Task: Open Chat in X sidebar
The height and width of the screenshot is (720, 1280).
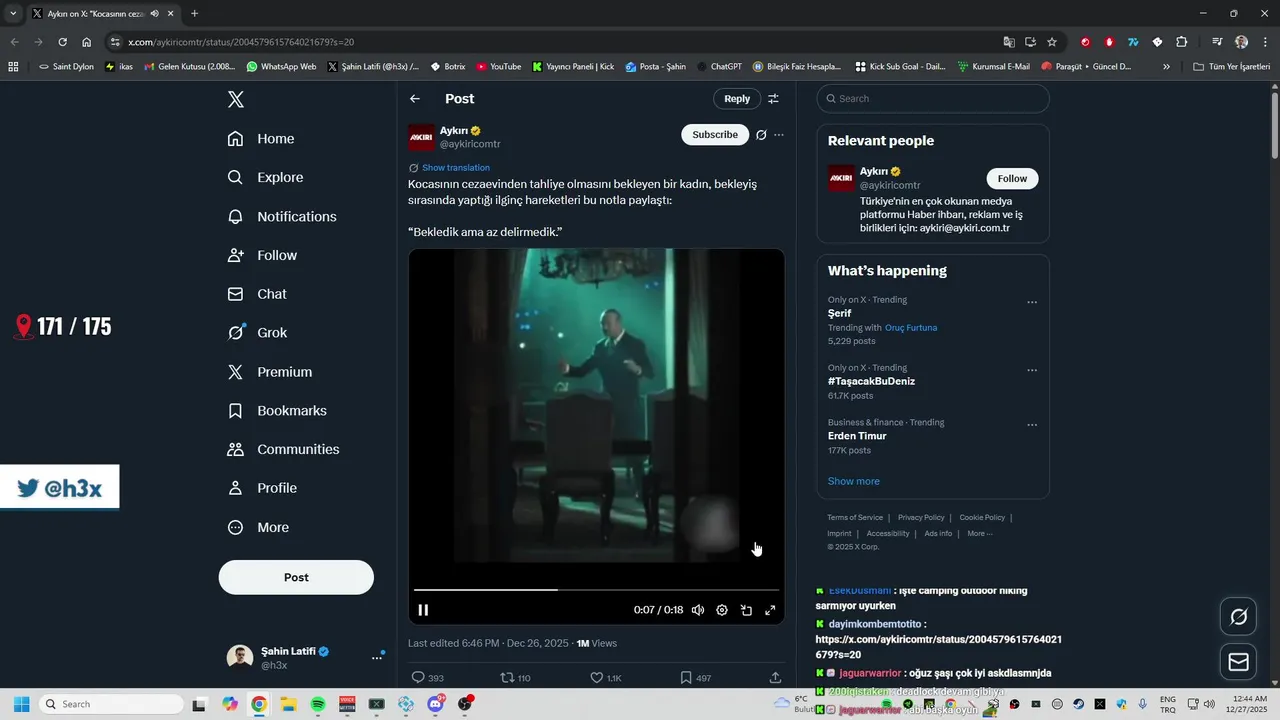Action: point(257,294)
